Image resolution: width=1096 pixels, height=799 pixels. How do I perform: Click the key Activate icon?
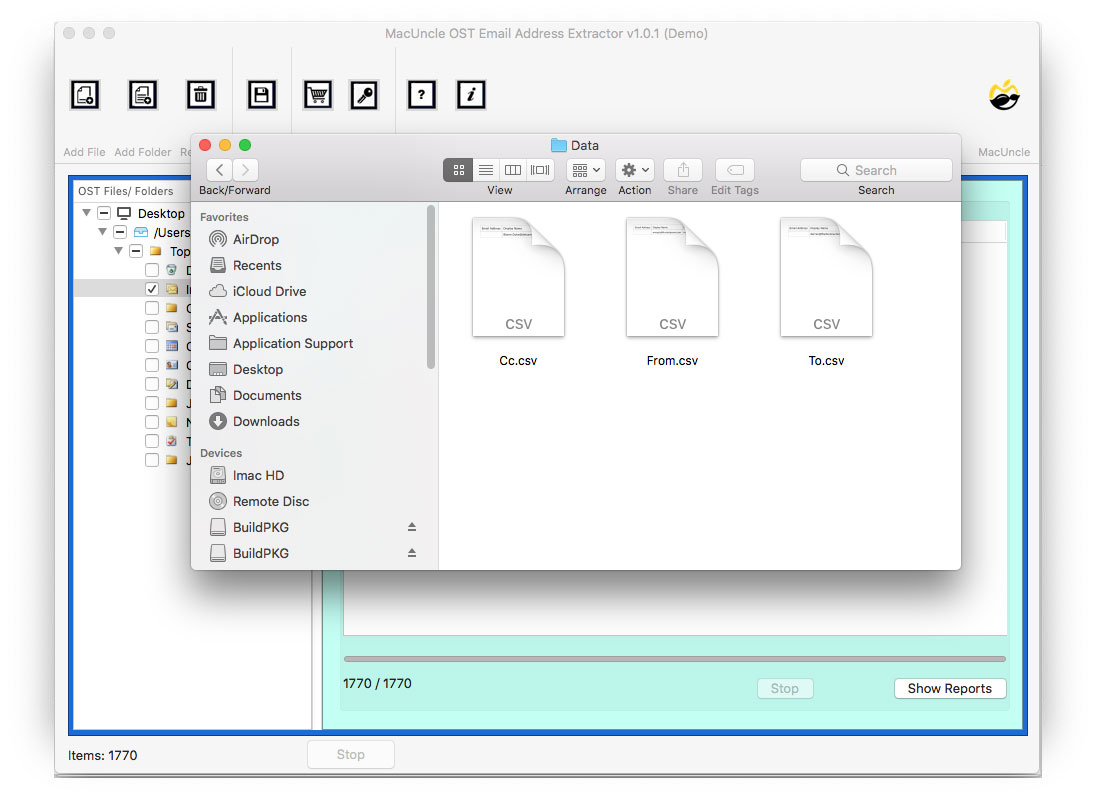(x=364, y=94)
